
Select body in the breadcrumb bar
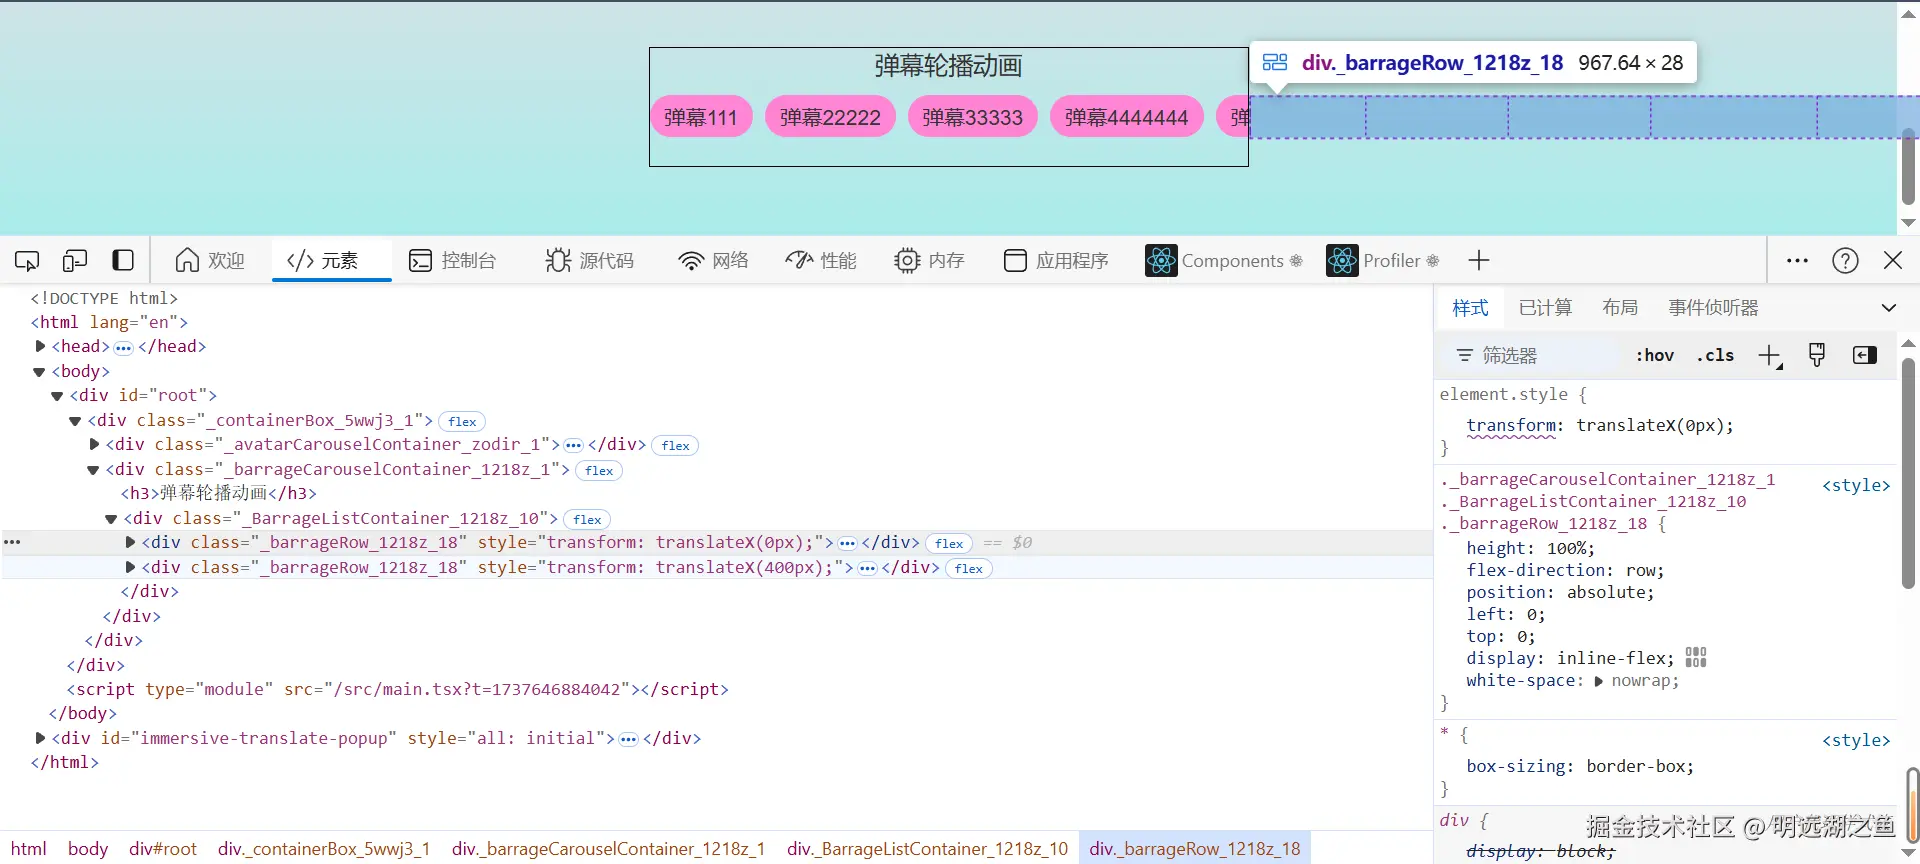(x=88, y=849)
